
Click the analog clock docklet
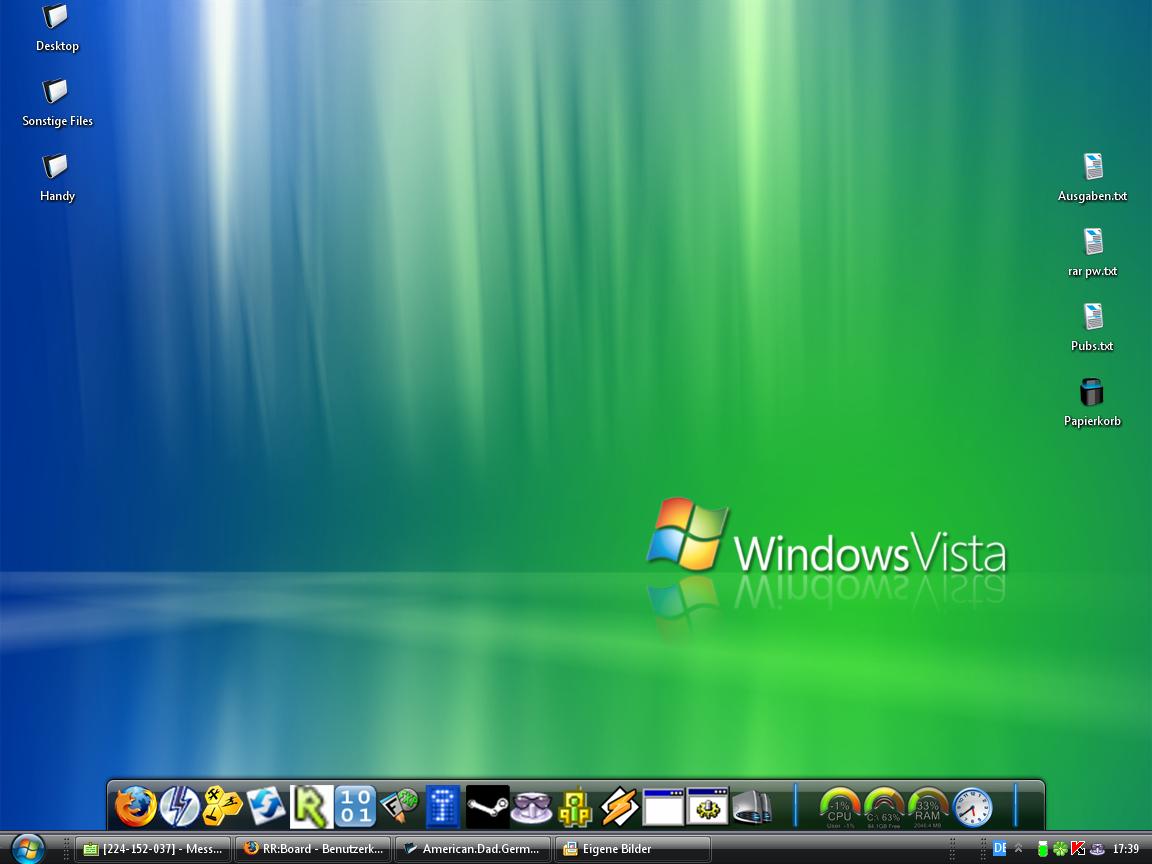[x=972, y=807]
